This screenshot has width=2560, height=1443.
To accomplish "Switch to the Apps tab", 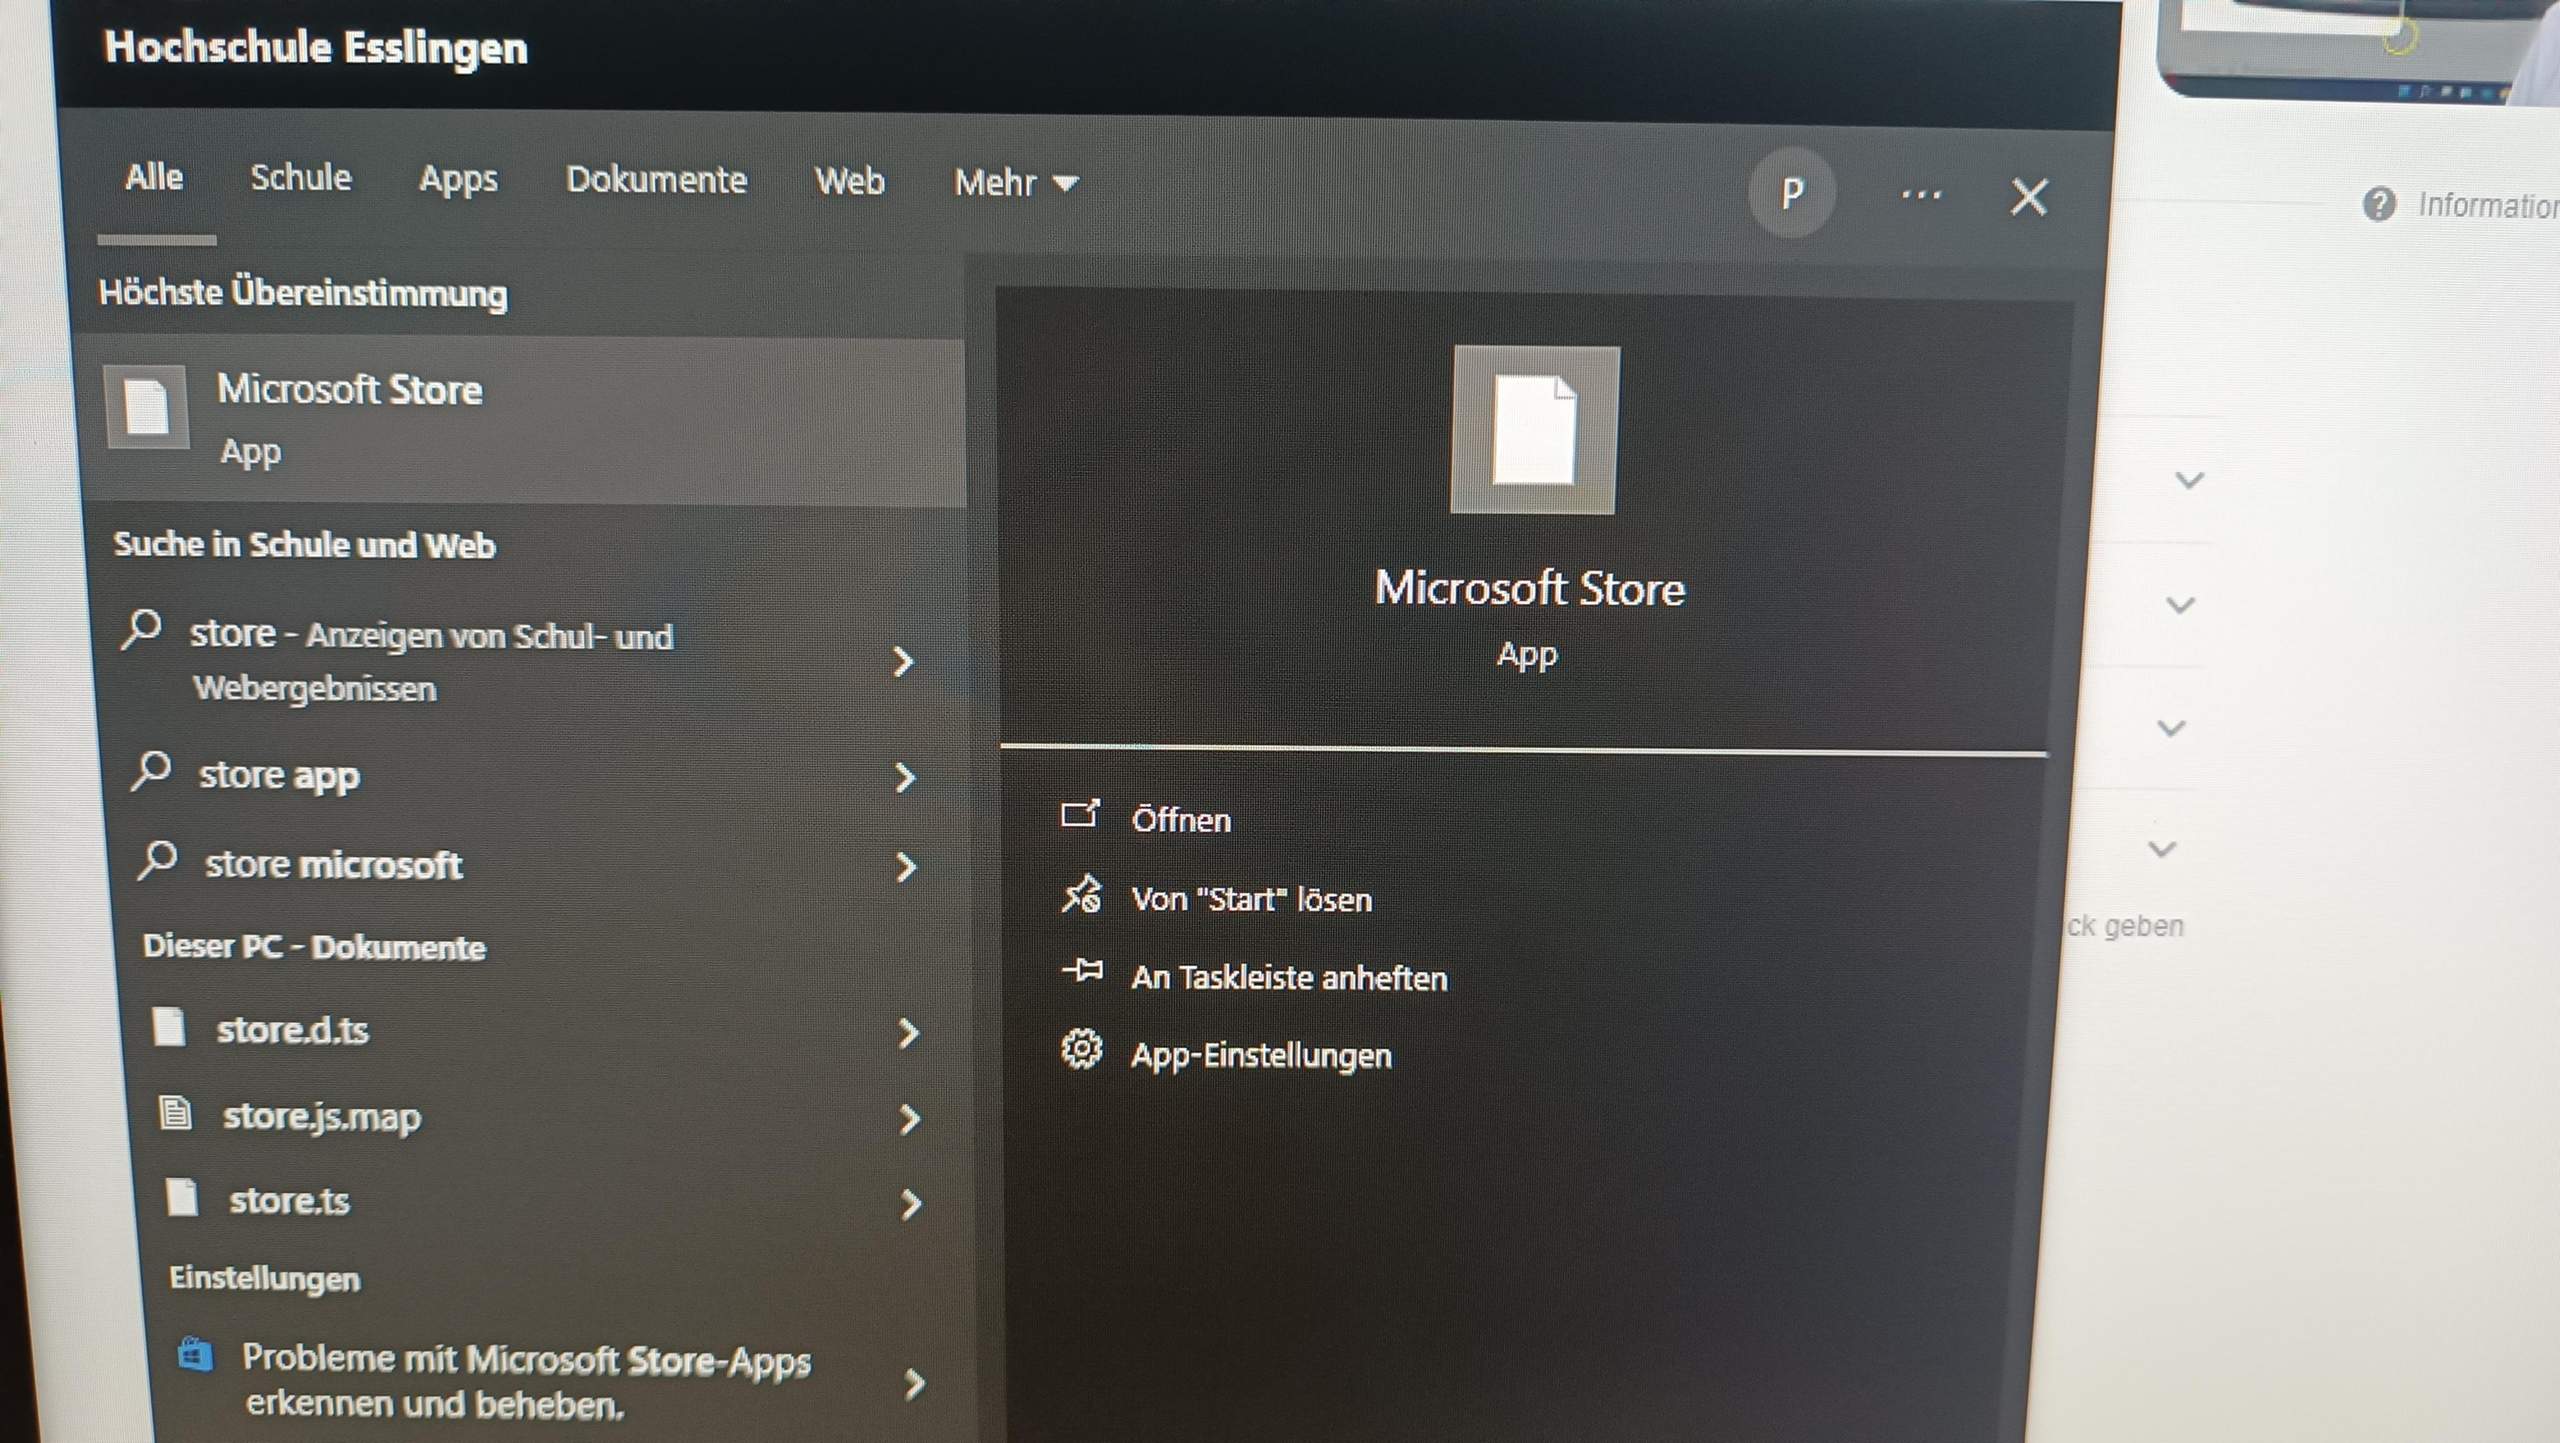I will 458,180.
